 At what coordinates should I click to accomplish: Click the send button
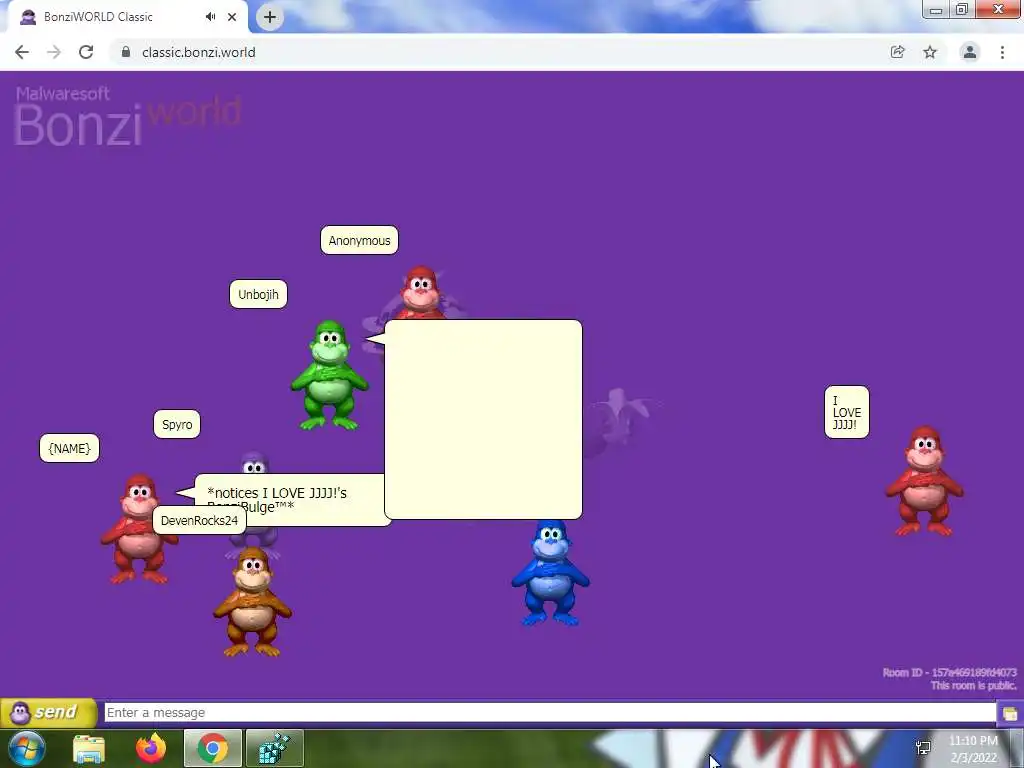[x=49, y=712]
